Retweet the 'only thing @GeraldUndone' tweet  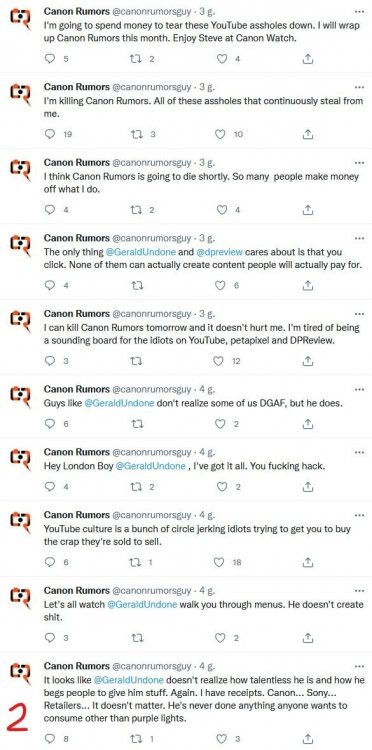pyautogui.click(x=136, y=286)
